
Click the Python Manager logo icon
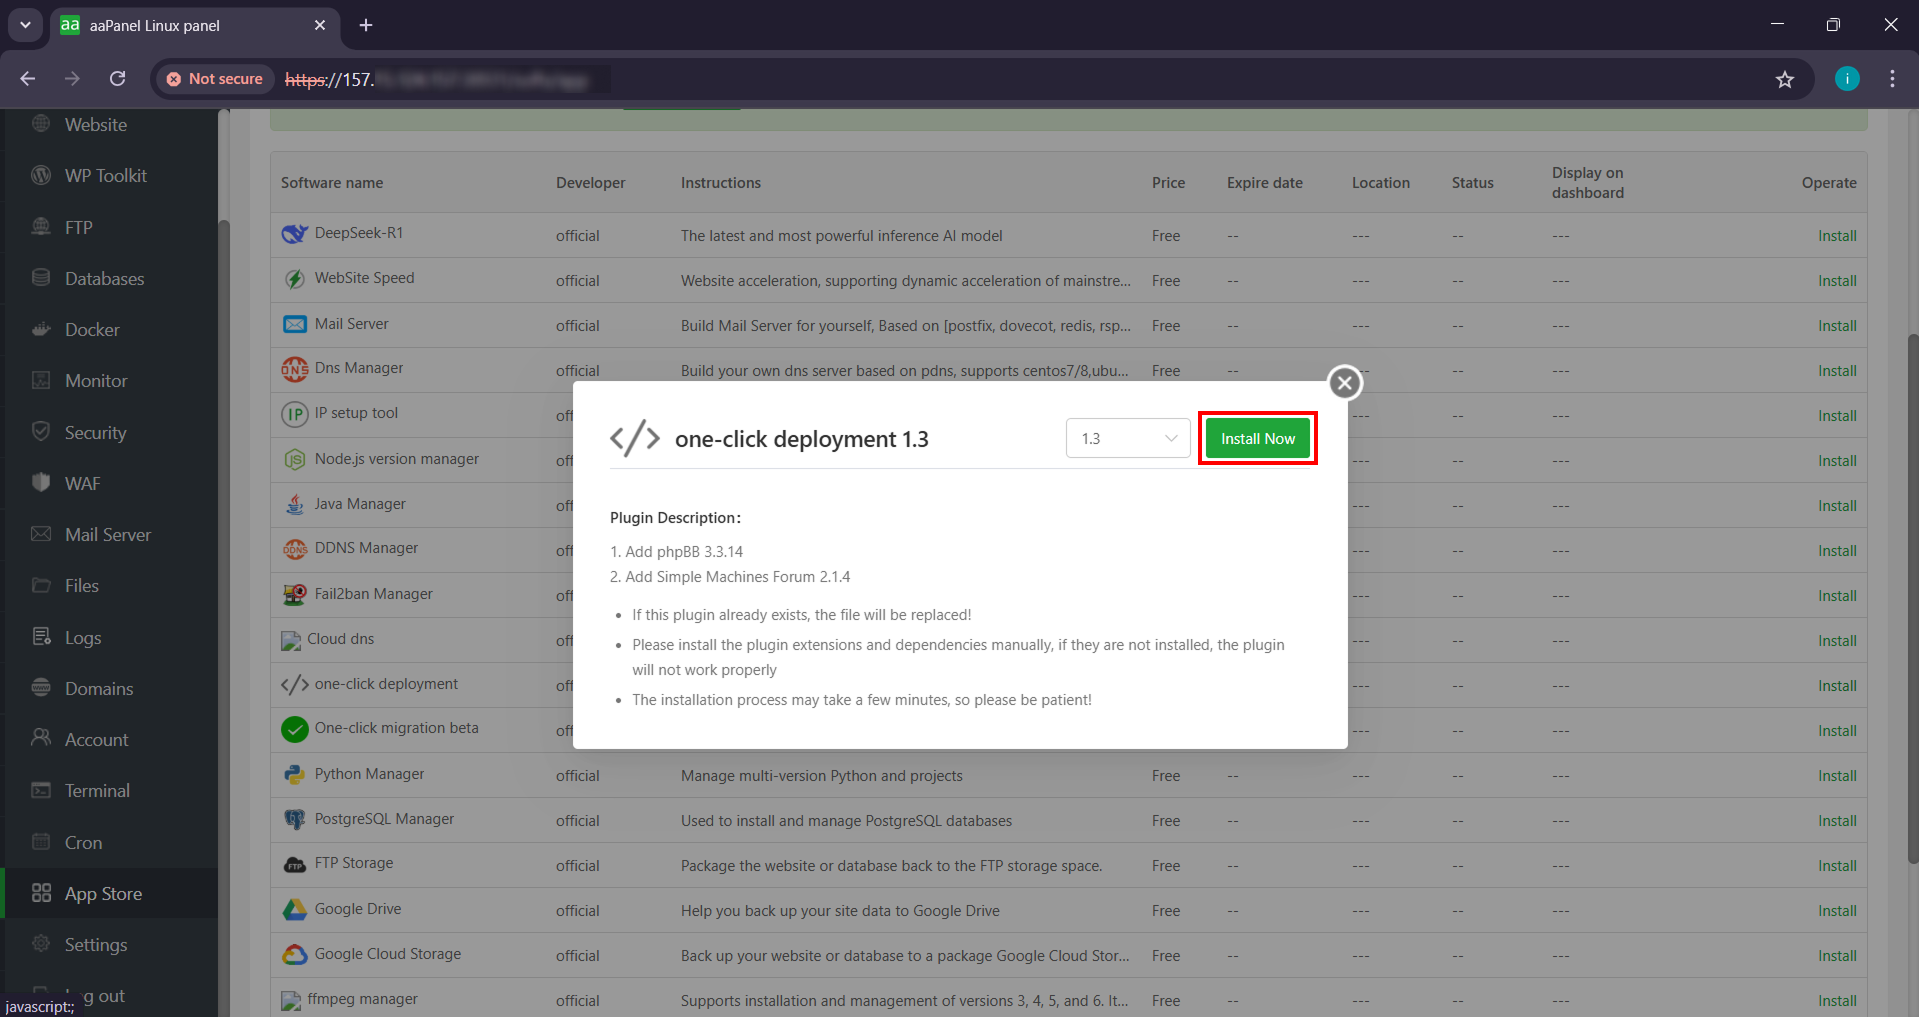click(294, 773)
